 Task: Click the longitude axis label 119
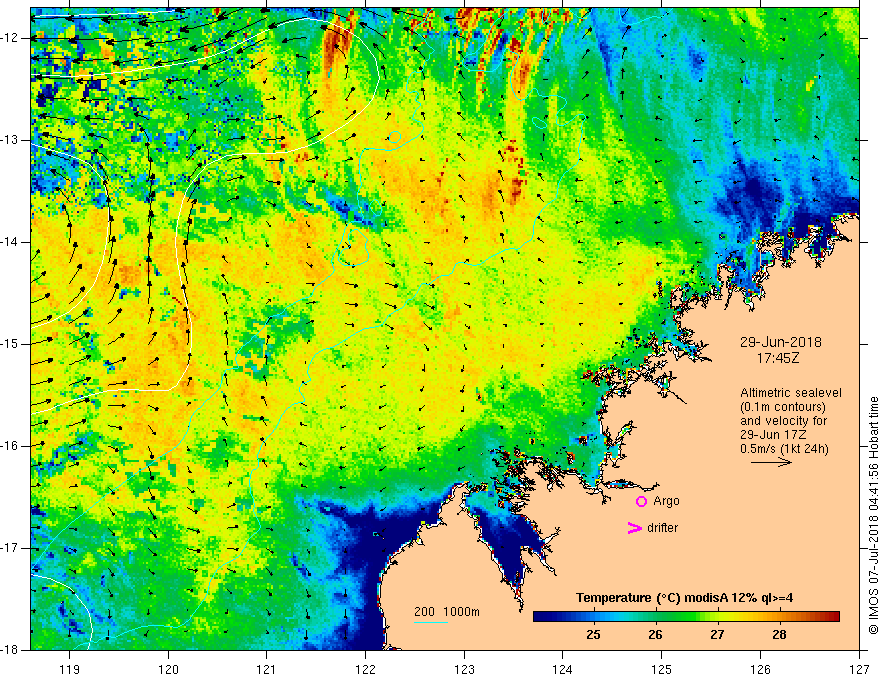70,669
